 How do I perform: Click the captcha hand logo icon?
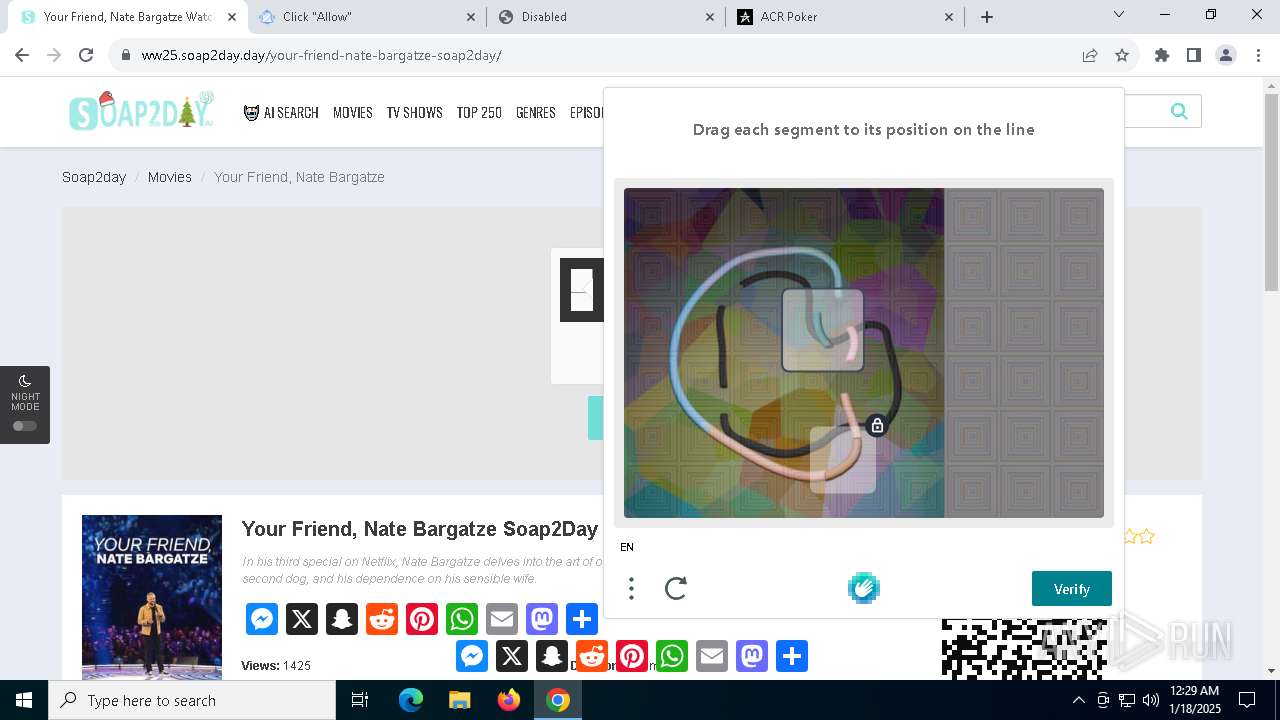[x=864, y=588]
